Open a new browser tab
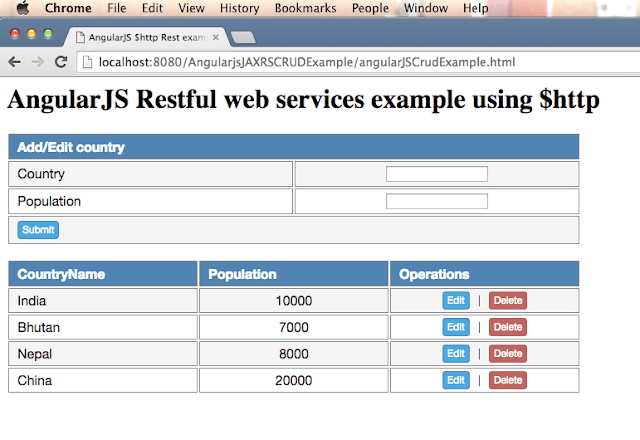The image size is (640, 440). pyautogui.click(x=243, y=38)
